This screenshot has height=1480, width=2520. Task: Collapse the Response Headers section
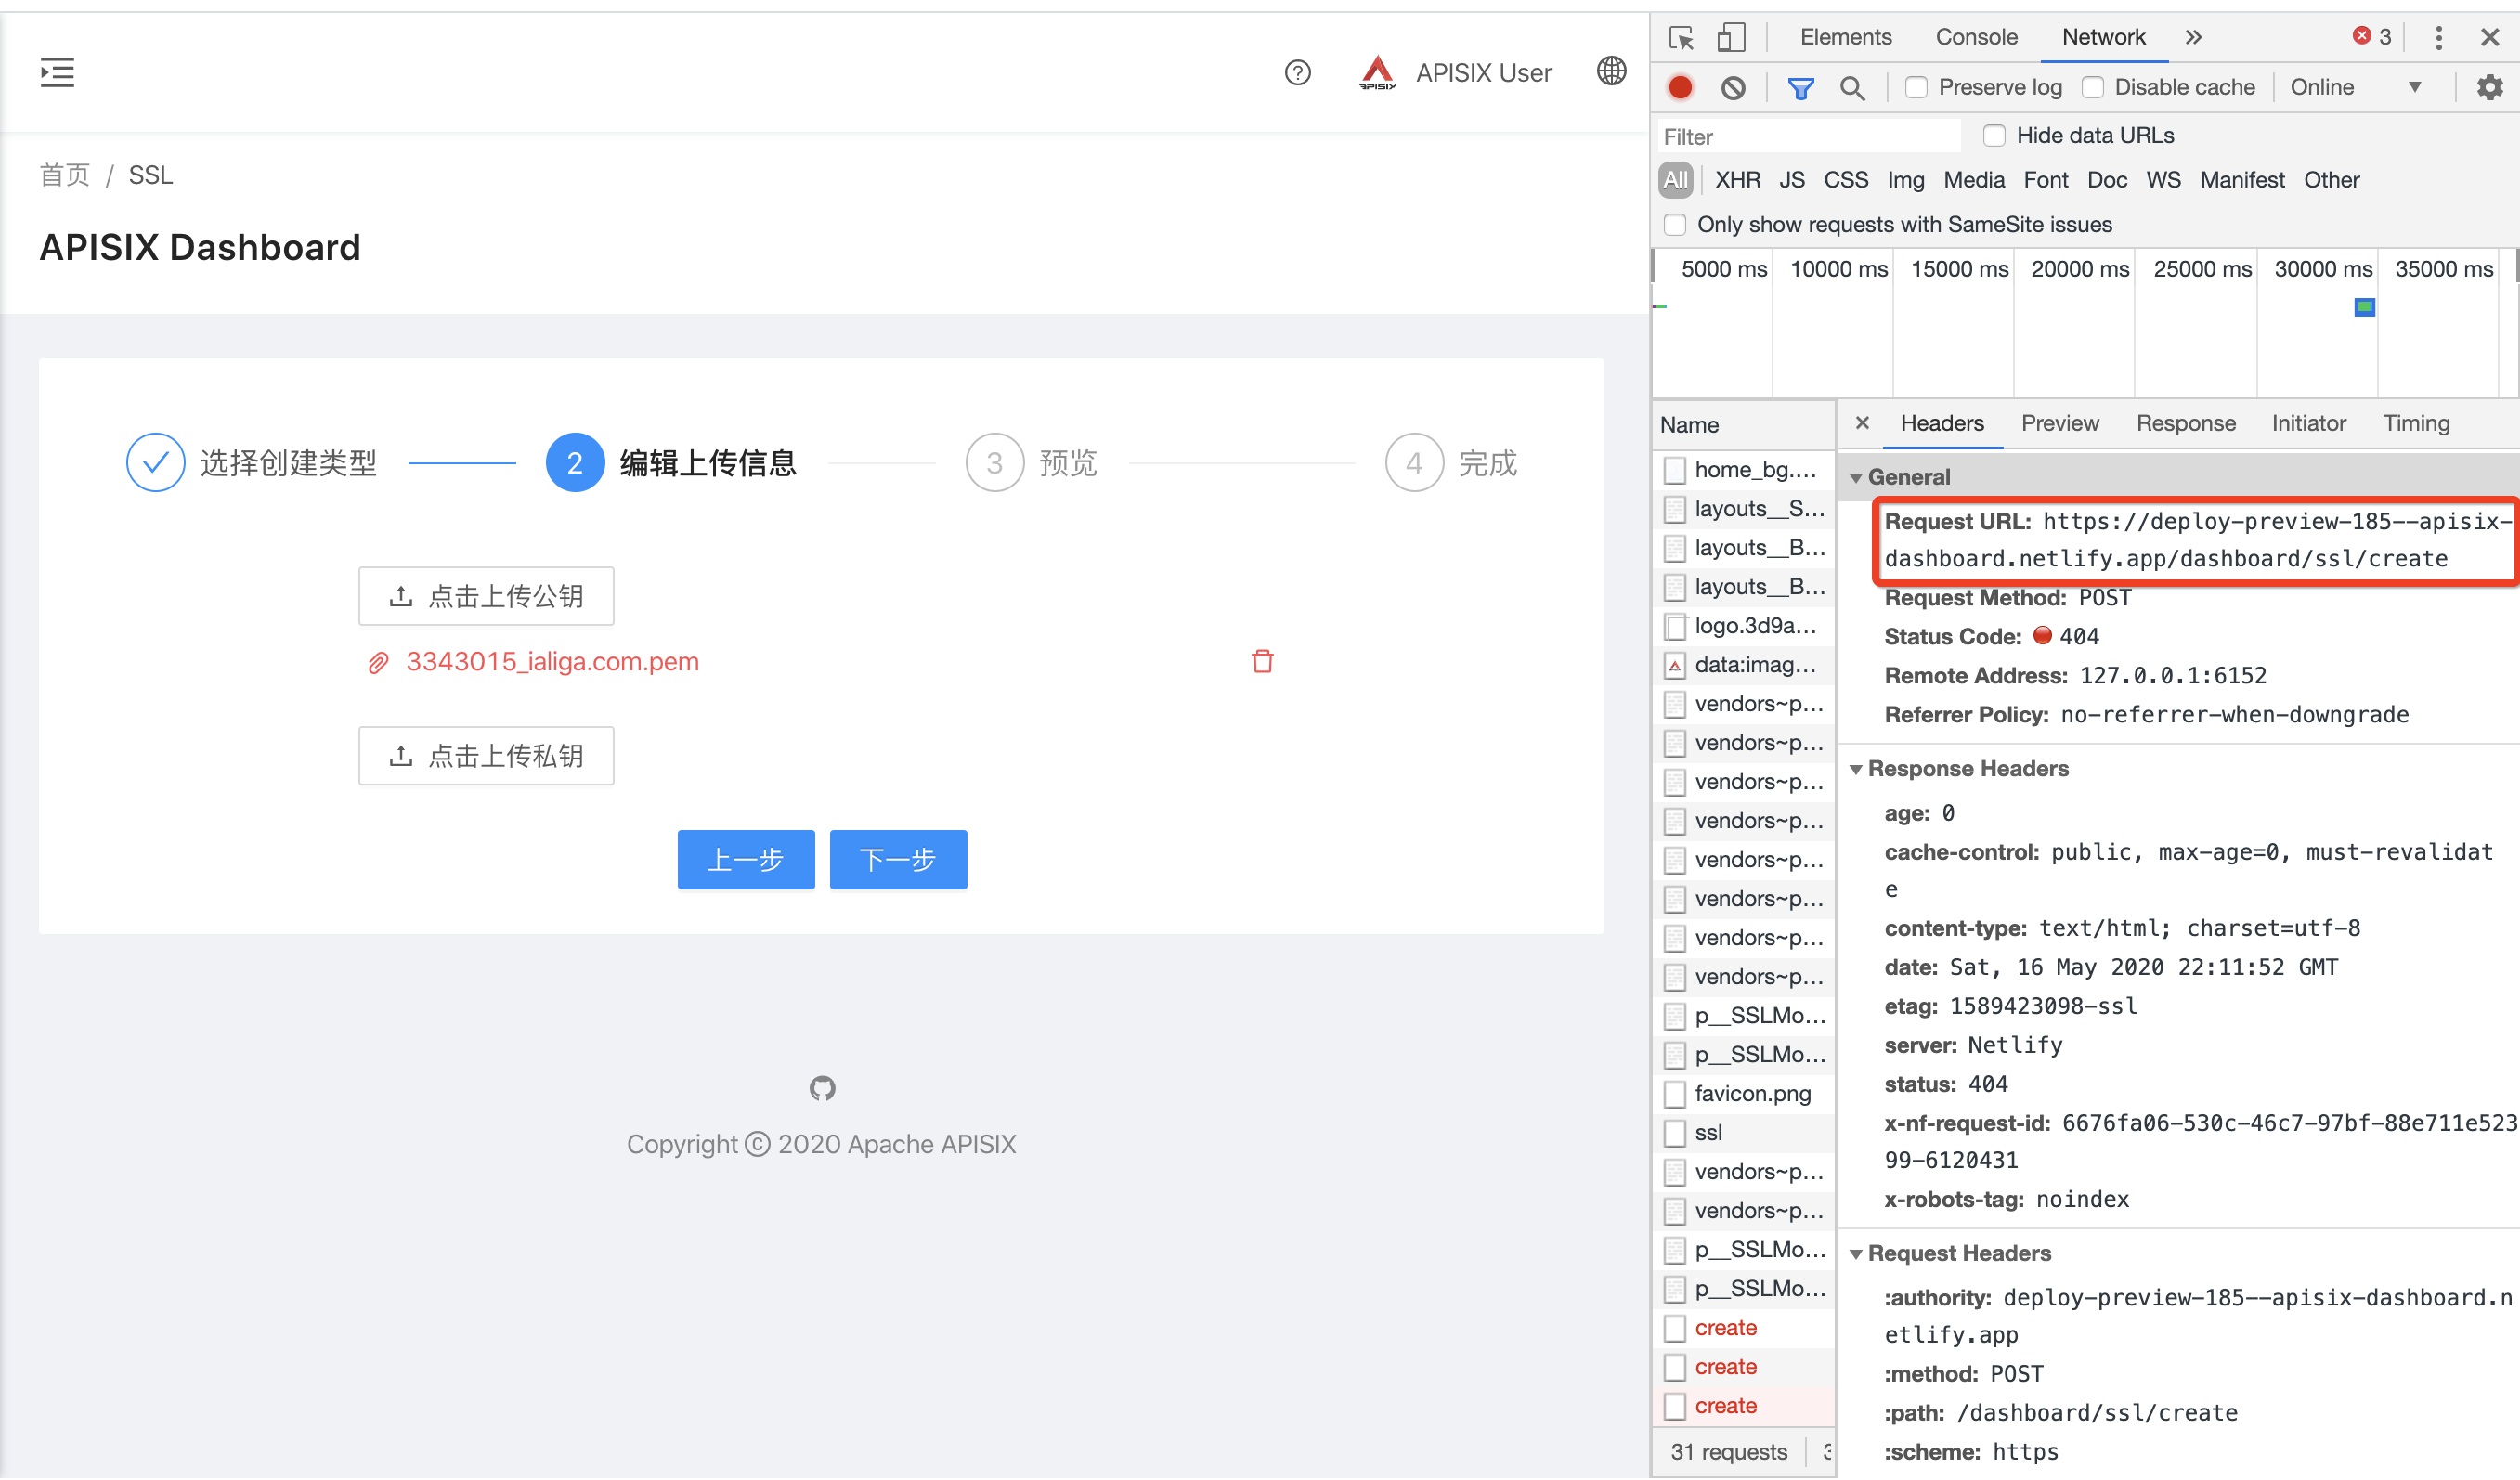coord(1856,769)
